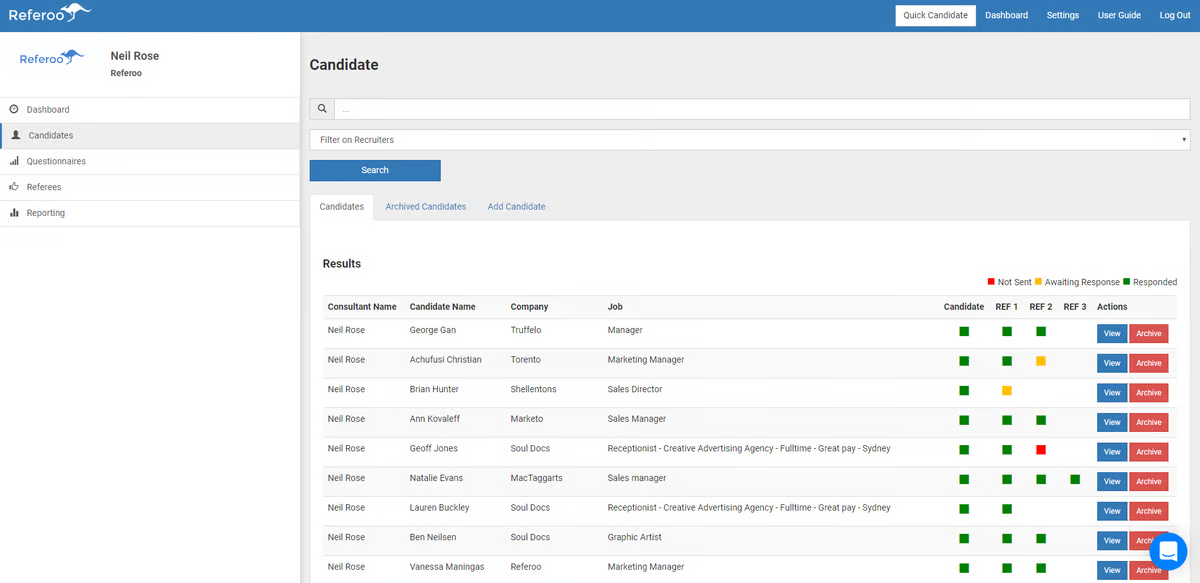Viewport: 1200px width, 583px height.
Task: Click company cell Marketo
Action: coord(527,419)
